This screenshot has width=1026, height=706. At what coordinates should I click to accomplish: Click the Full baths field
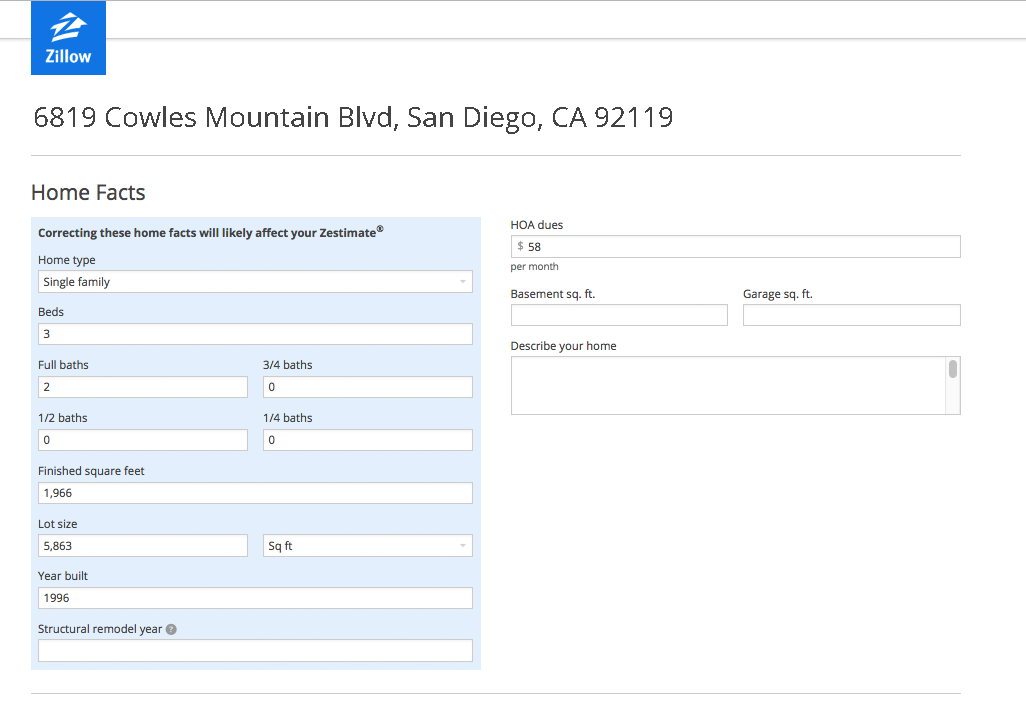click(x=142, y=387)
